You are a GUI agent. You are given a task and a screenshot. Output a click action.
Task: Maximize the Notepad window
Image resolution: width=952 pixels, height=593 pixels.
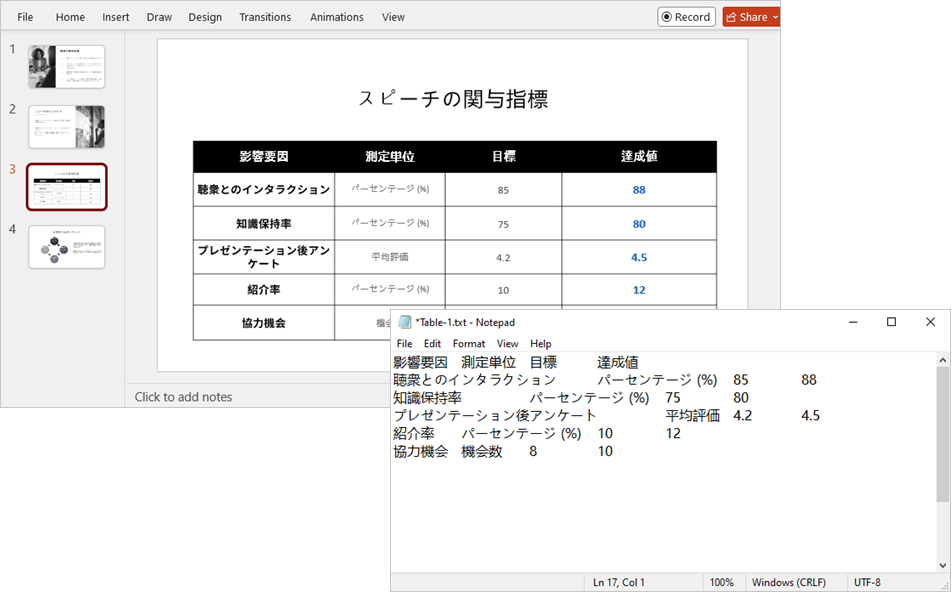pos(891,322)
